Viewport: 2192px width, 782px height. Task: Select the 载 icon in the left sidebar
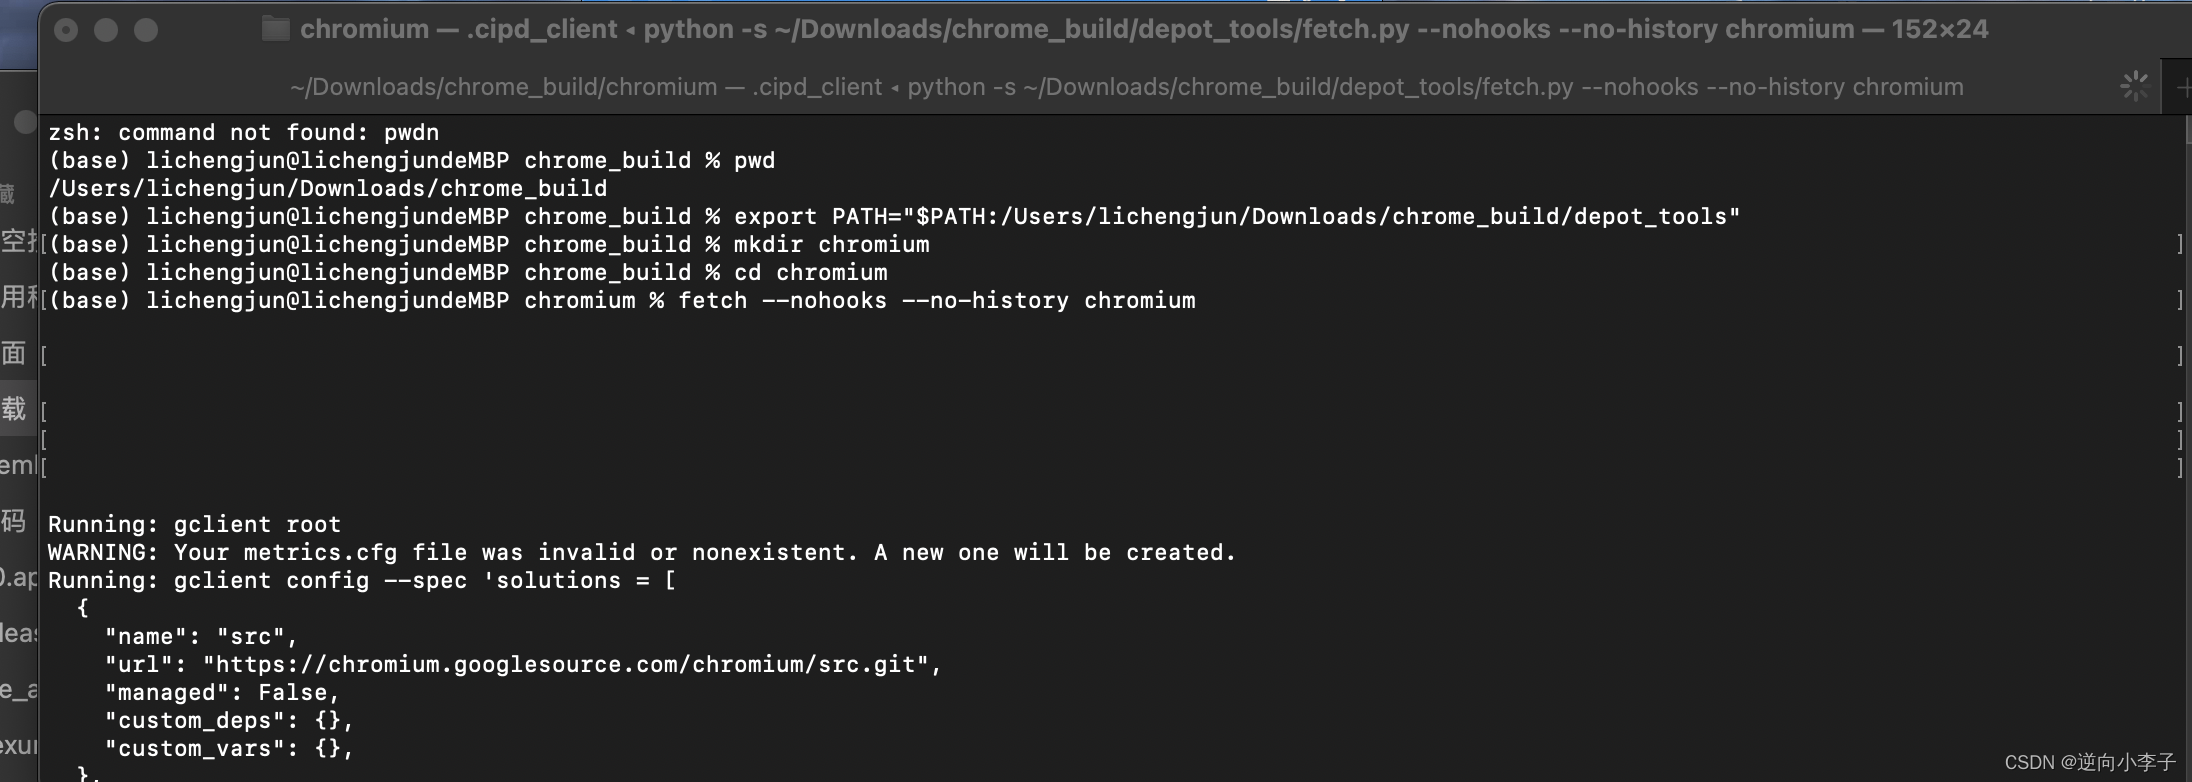pos(12,409)
